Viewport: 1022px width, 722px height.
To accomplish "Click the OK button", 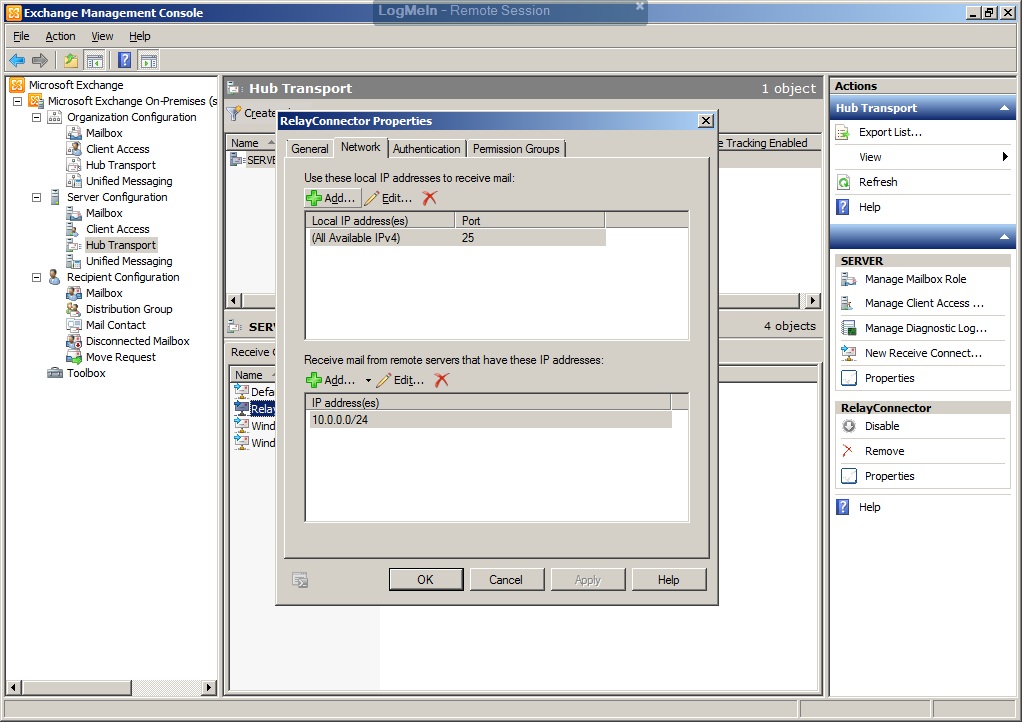I will [x=426, y=579].
